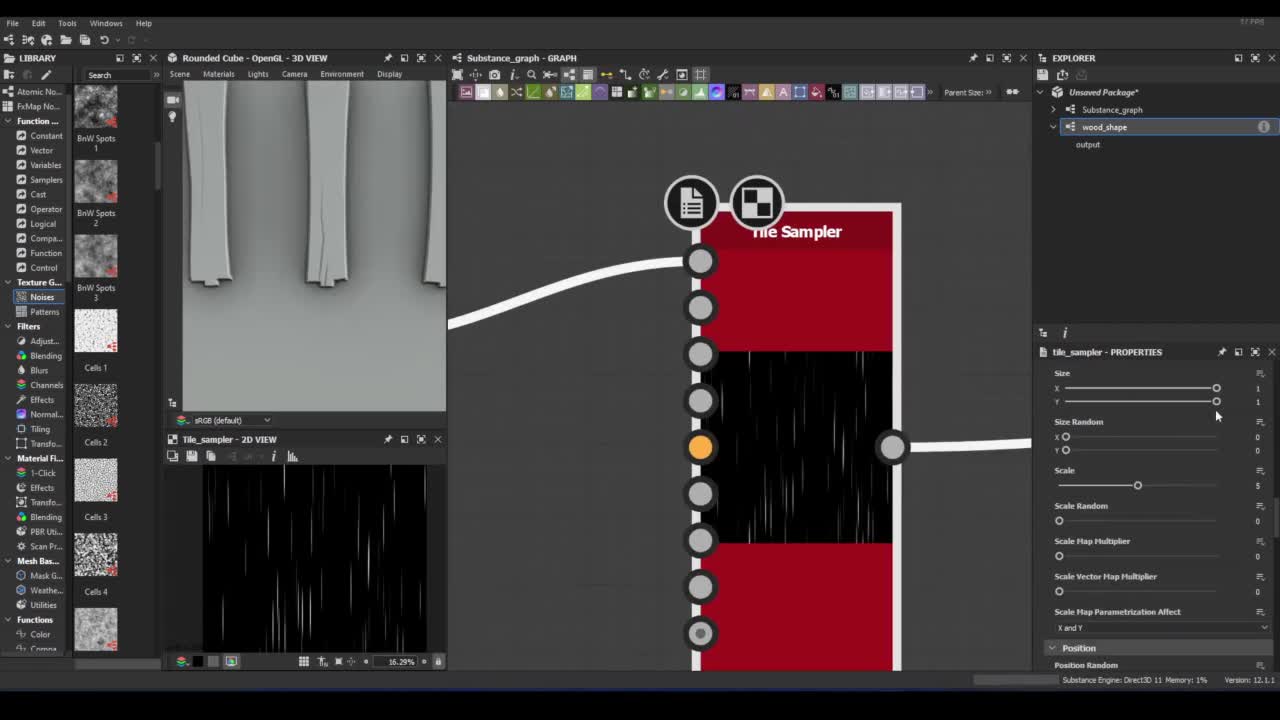Click the pencil edit icon in Library
This screenshot has height=720, width=1280.
click(x=46, y=75)
